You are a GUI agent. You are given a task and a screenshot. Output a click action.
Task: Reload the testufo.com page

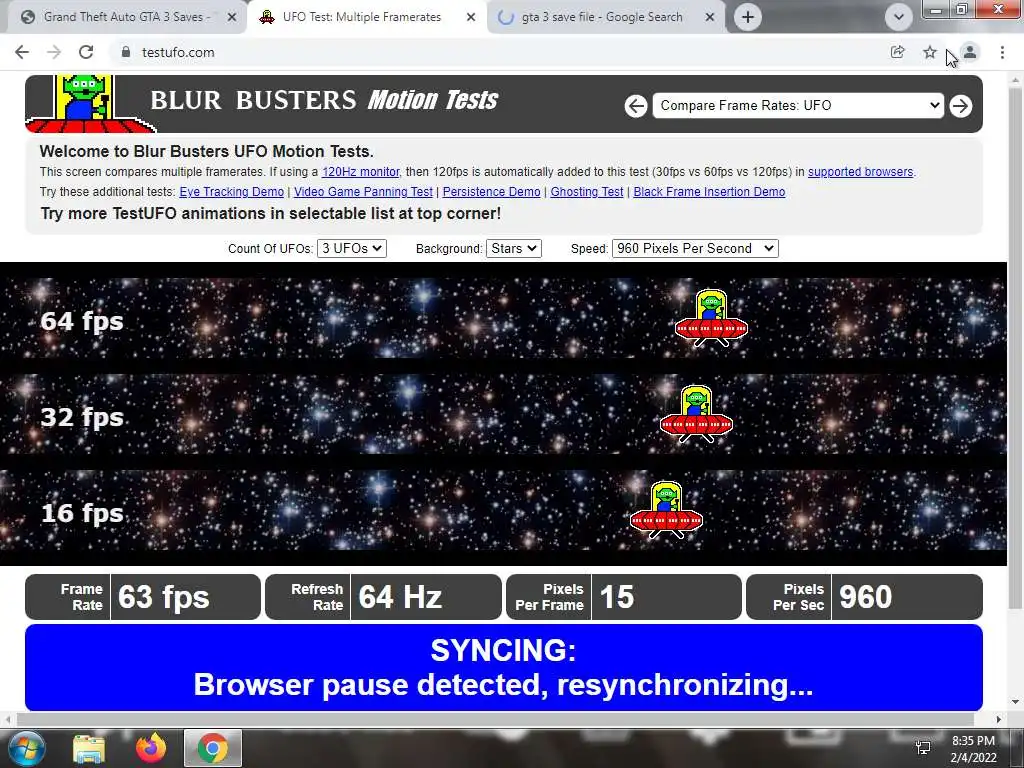click(86, 52)
